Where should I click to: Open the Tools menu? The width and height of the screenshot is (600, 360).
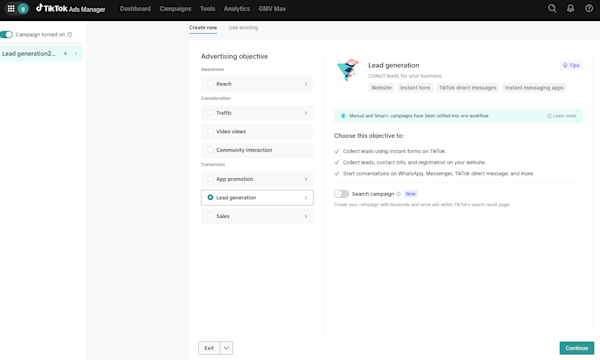click(x=207, y=8)
